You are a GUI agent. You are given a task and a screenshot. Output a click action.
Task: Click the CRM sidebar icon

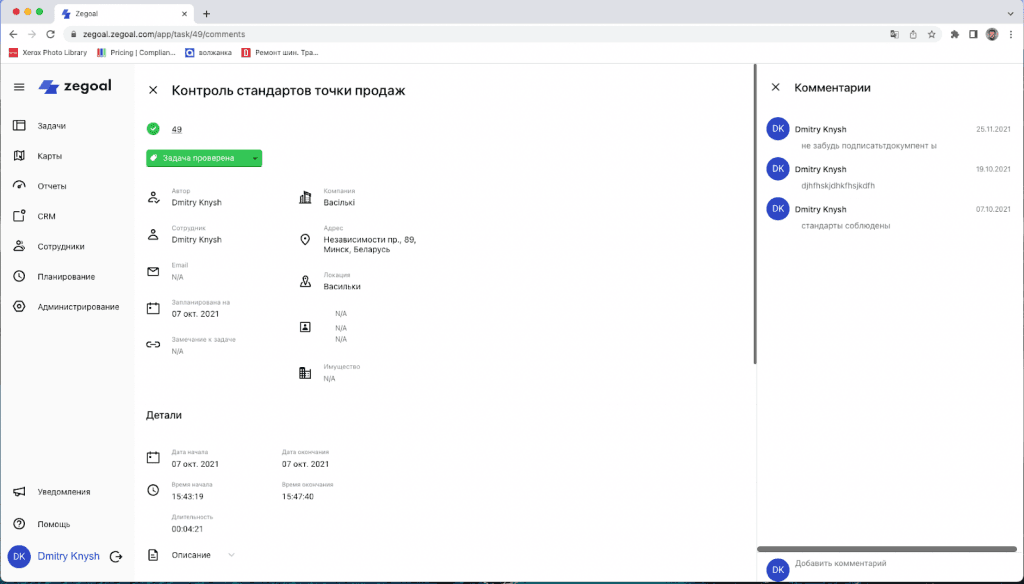pos(19,216)
